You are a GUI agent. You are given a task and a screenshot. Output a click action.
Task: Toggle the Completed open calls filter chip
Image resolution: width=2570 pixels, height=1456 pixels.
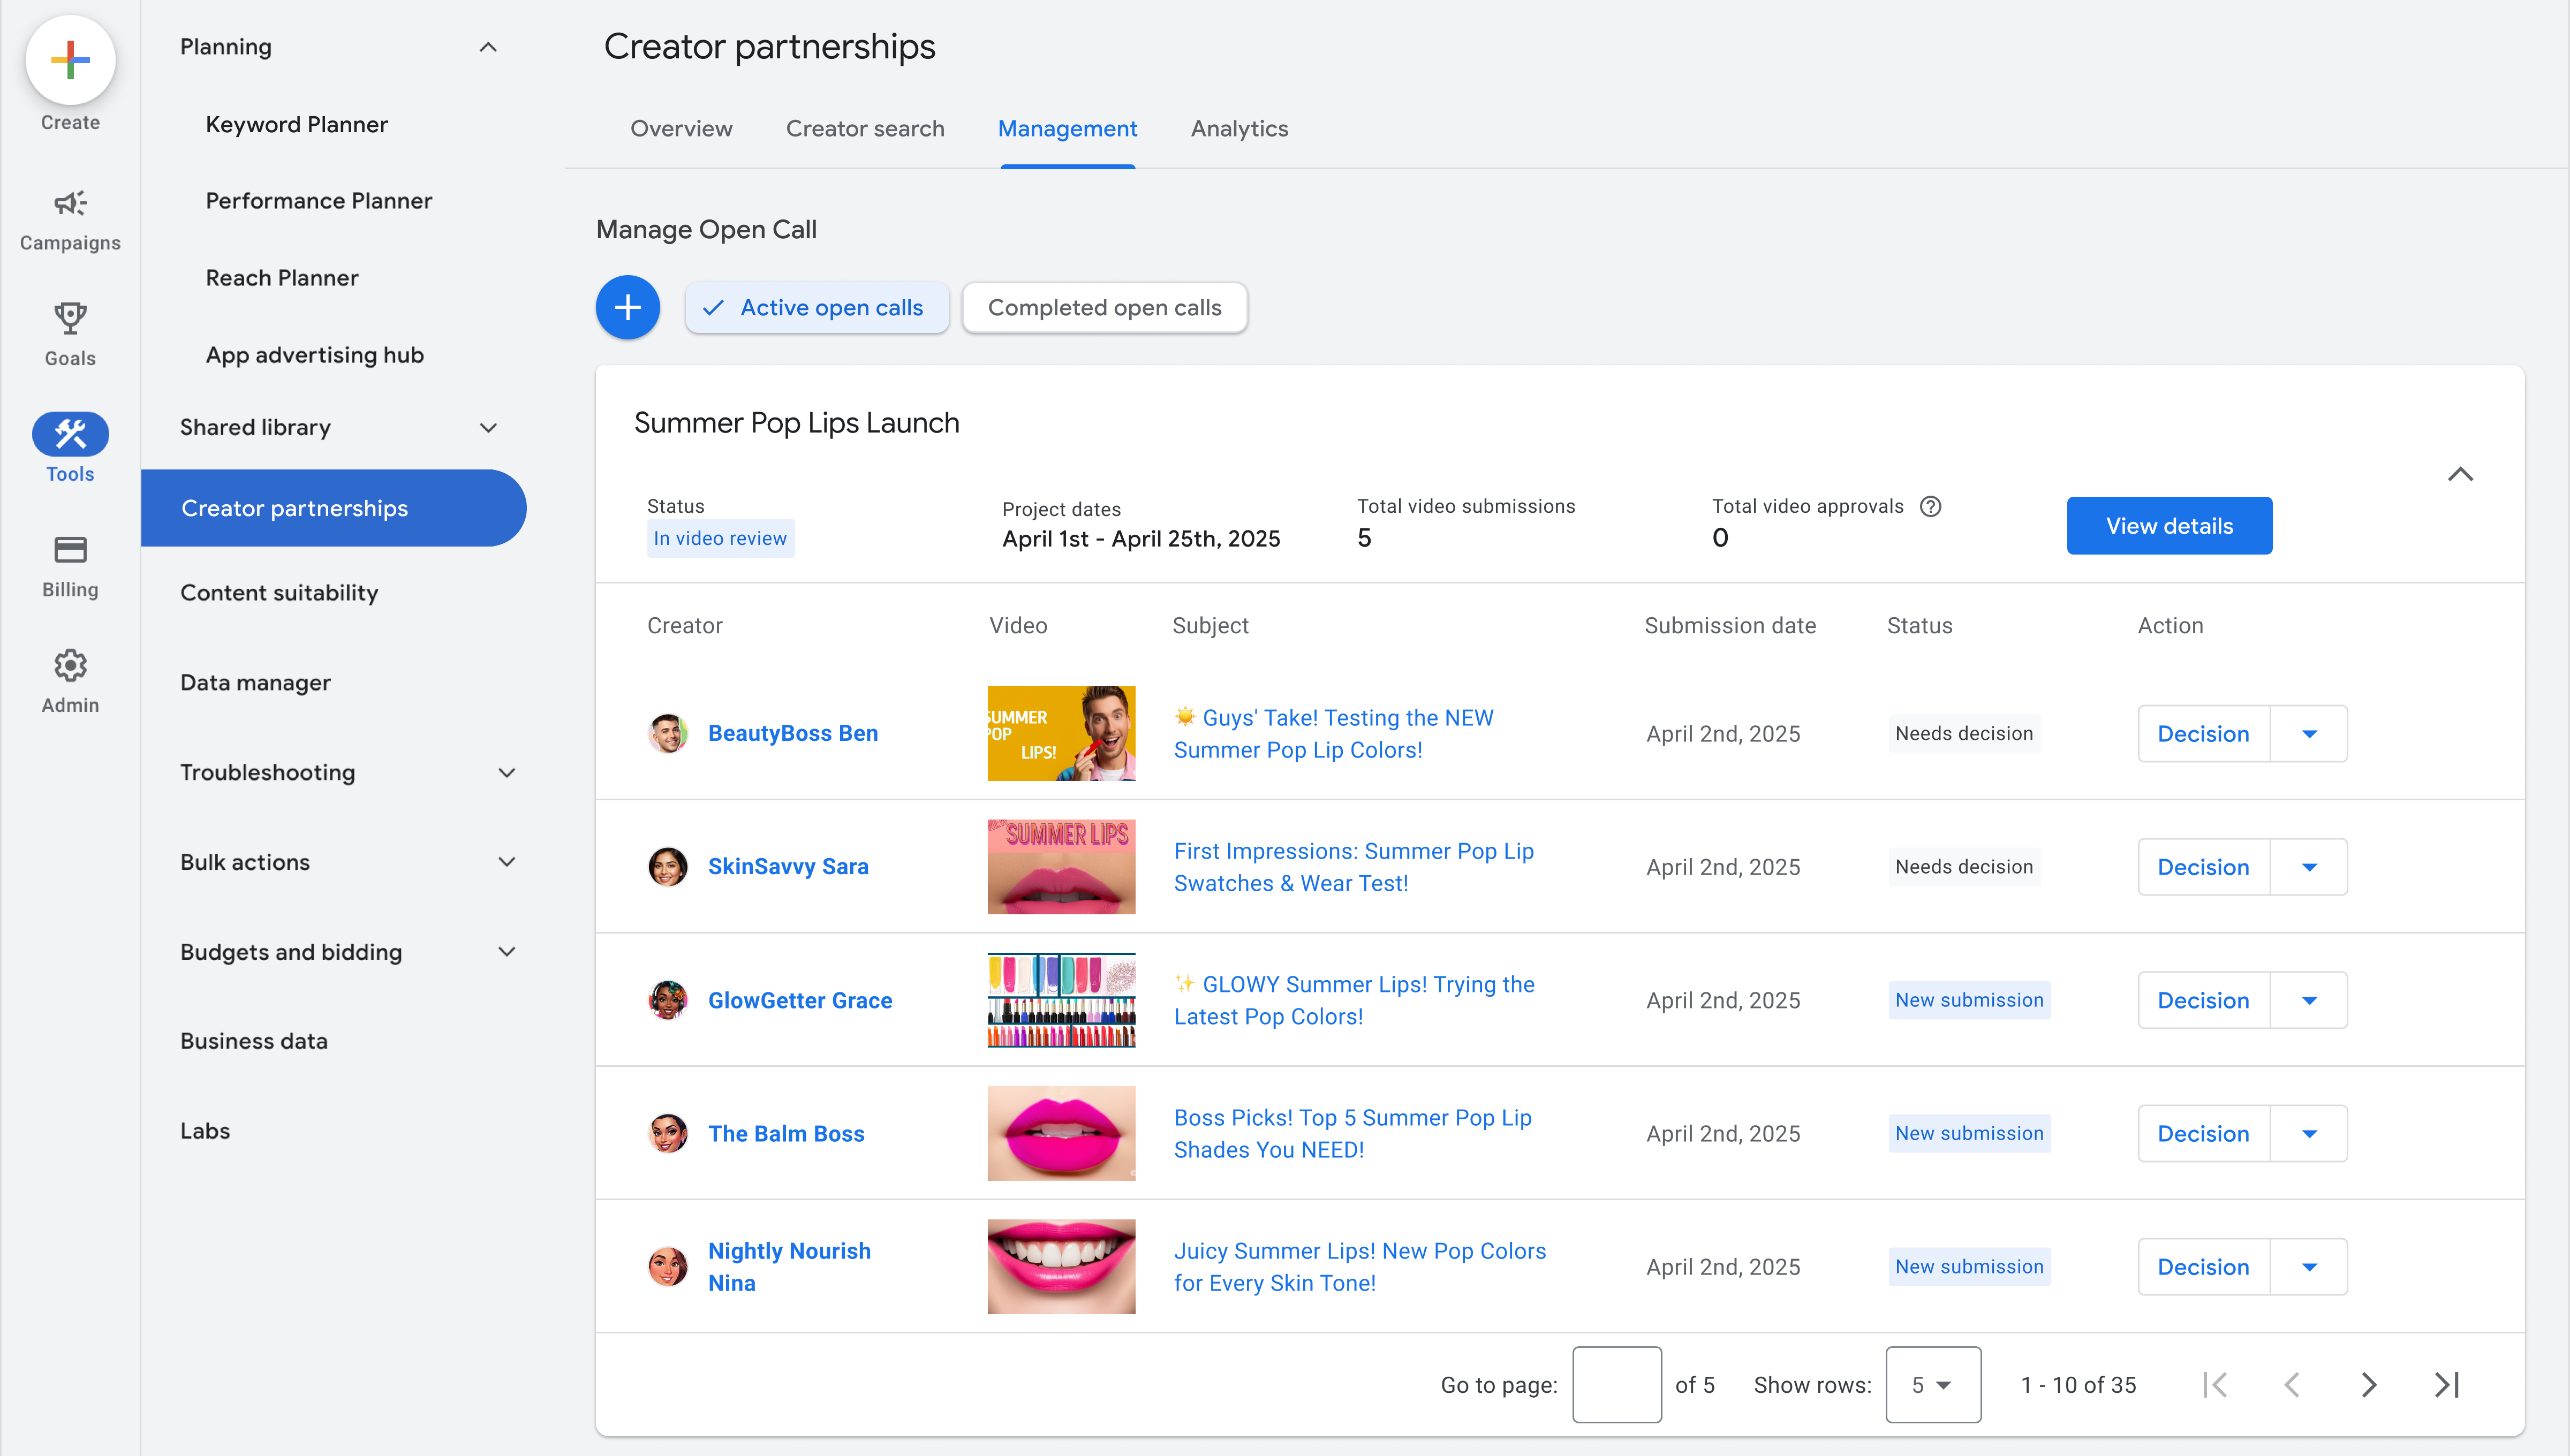(1104, 308)
